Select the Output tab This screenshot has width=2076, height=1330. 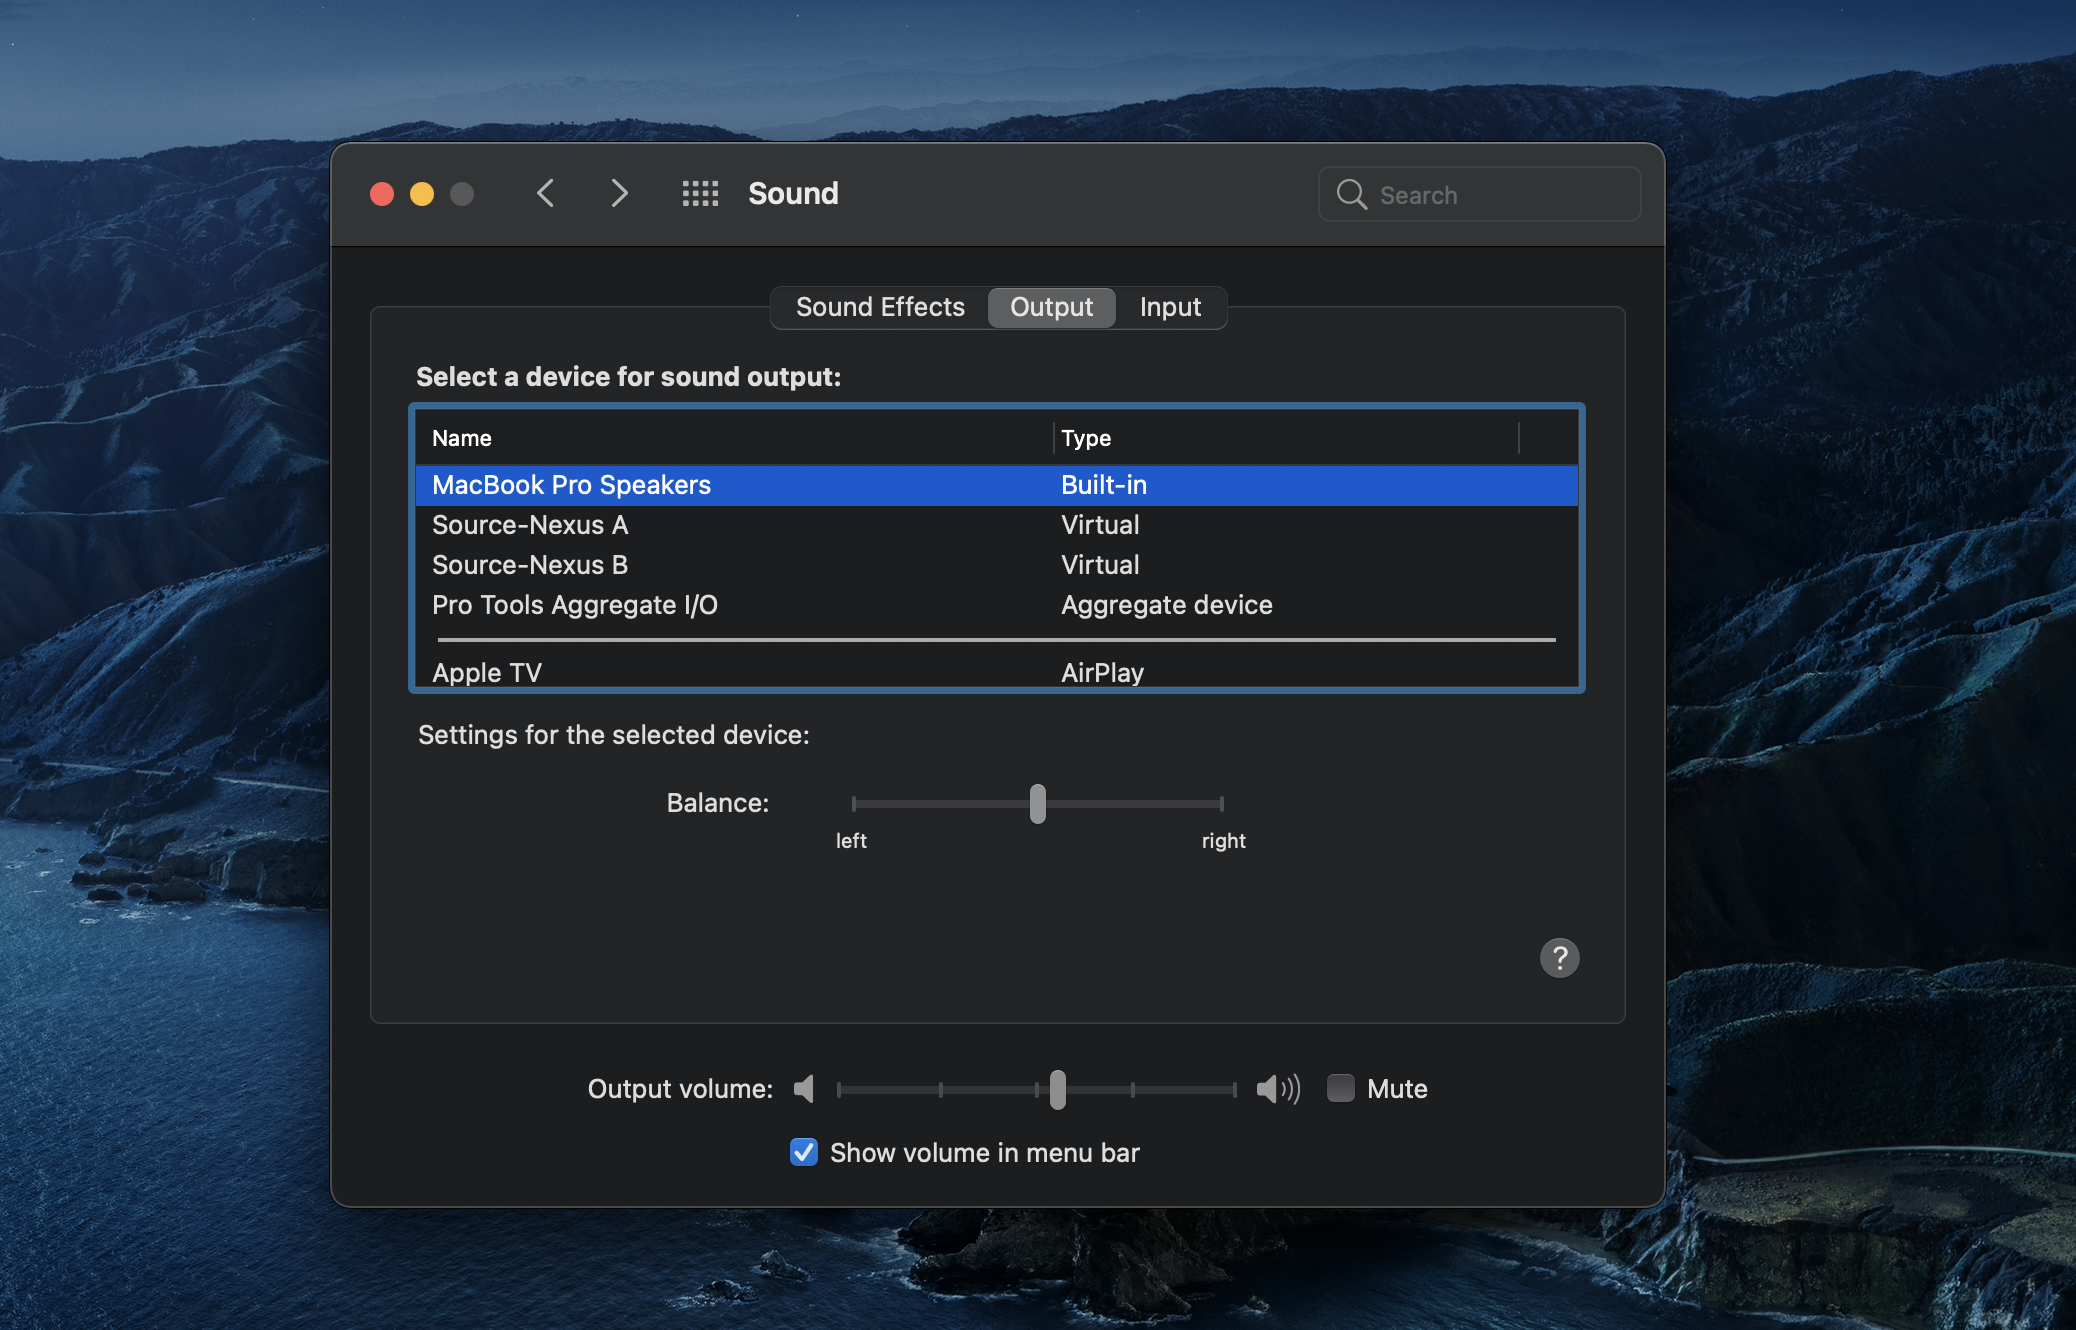[1051, 307]
